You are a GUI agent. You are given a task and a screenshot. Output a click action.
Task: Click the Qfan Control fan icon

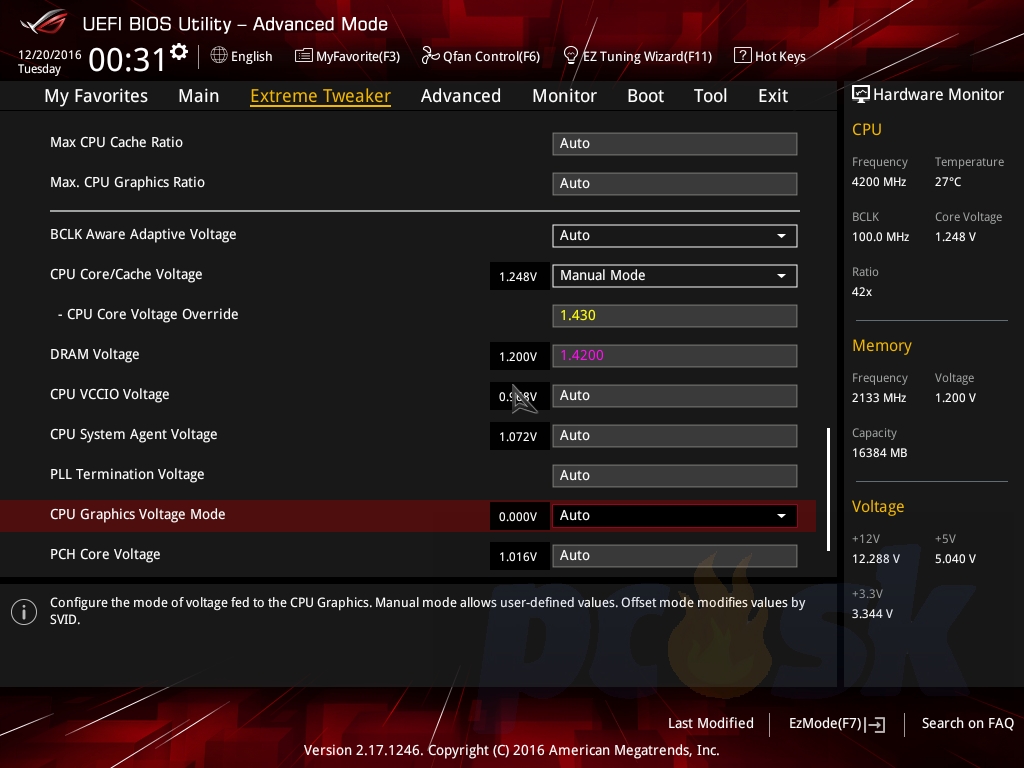[x=430, y=56]
